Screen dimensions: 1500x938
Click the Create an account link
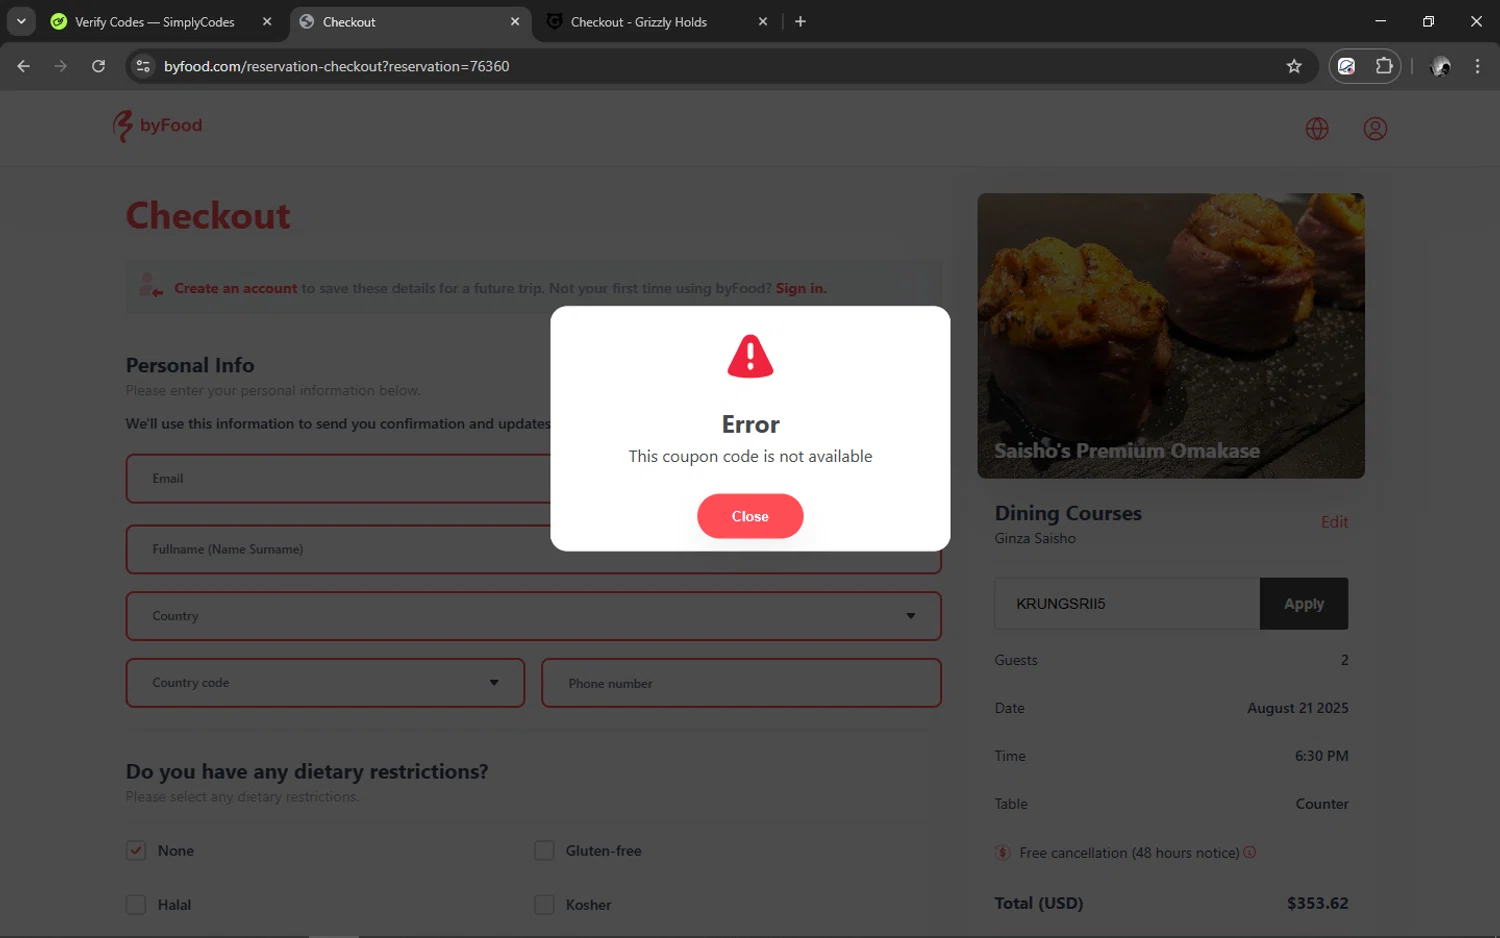pyautogui.click(x=236, y=288)
